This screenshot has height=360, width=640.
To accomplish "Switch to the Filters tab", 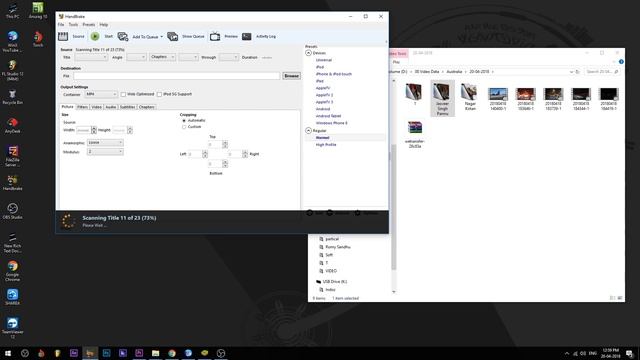I will 82,107.
